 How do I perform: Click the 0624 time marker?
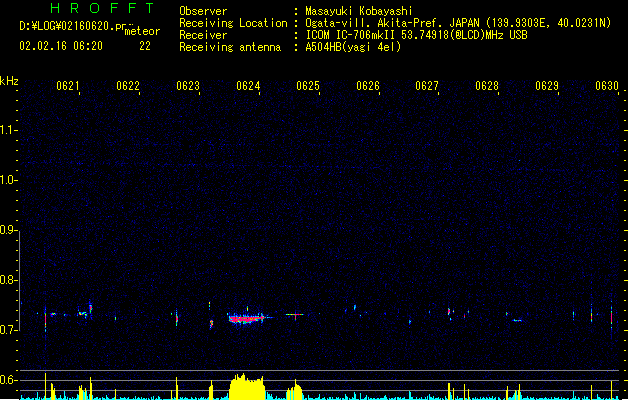(248, 86)
